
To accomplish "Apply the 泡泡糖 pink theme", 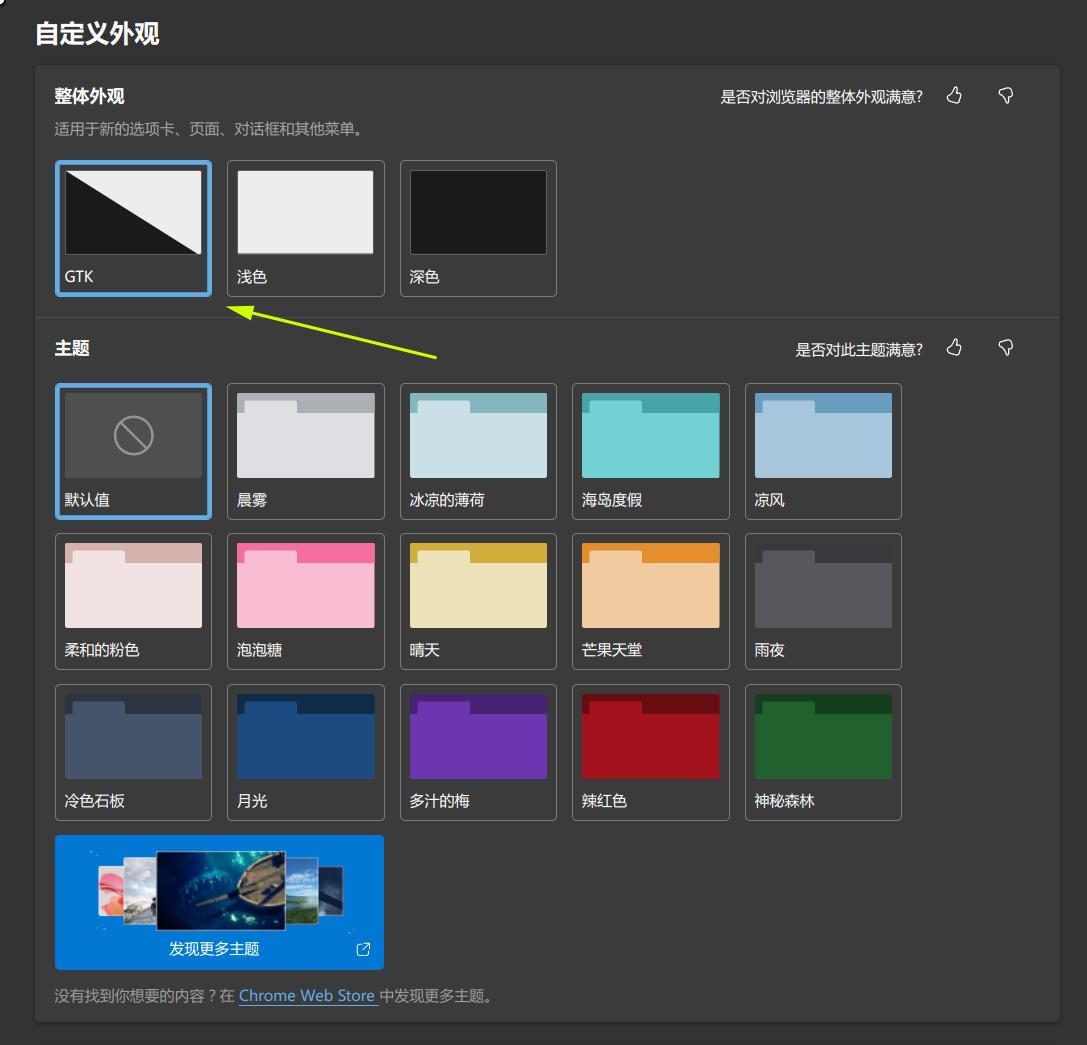I will tap(306, 601).
